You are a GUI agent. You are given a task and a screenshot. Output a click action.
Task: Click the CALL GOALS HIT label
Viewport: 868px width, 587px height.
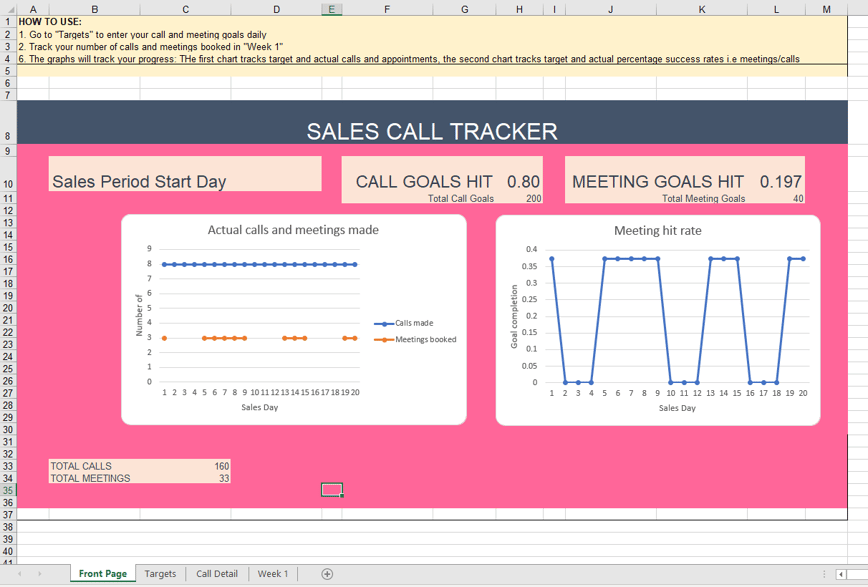click(424, 182)
